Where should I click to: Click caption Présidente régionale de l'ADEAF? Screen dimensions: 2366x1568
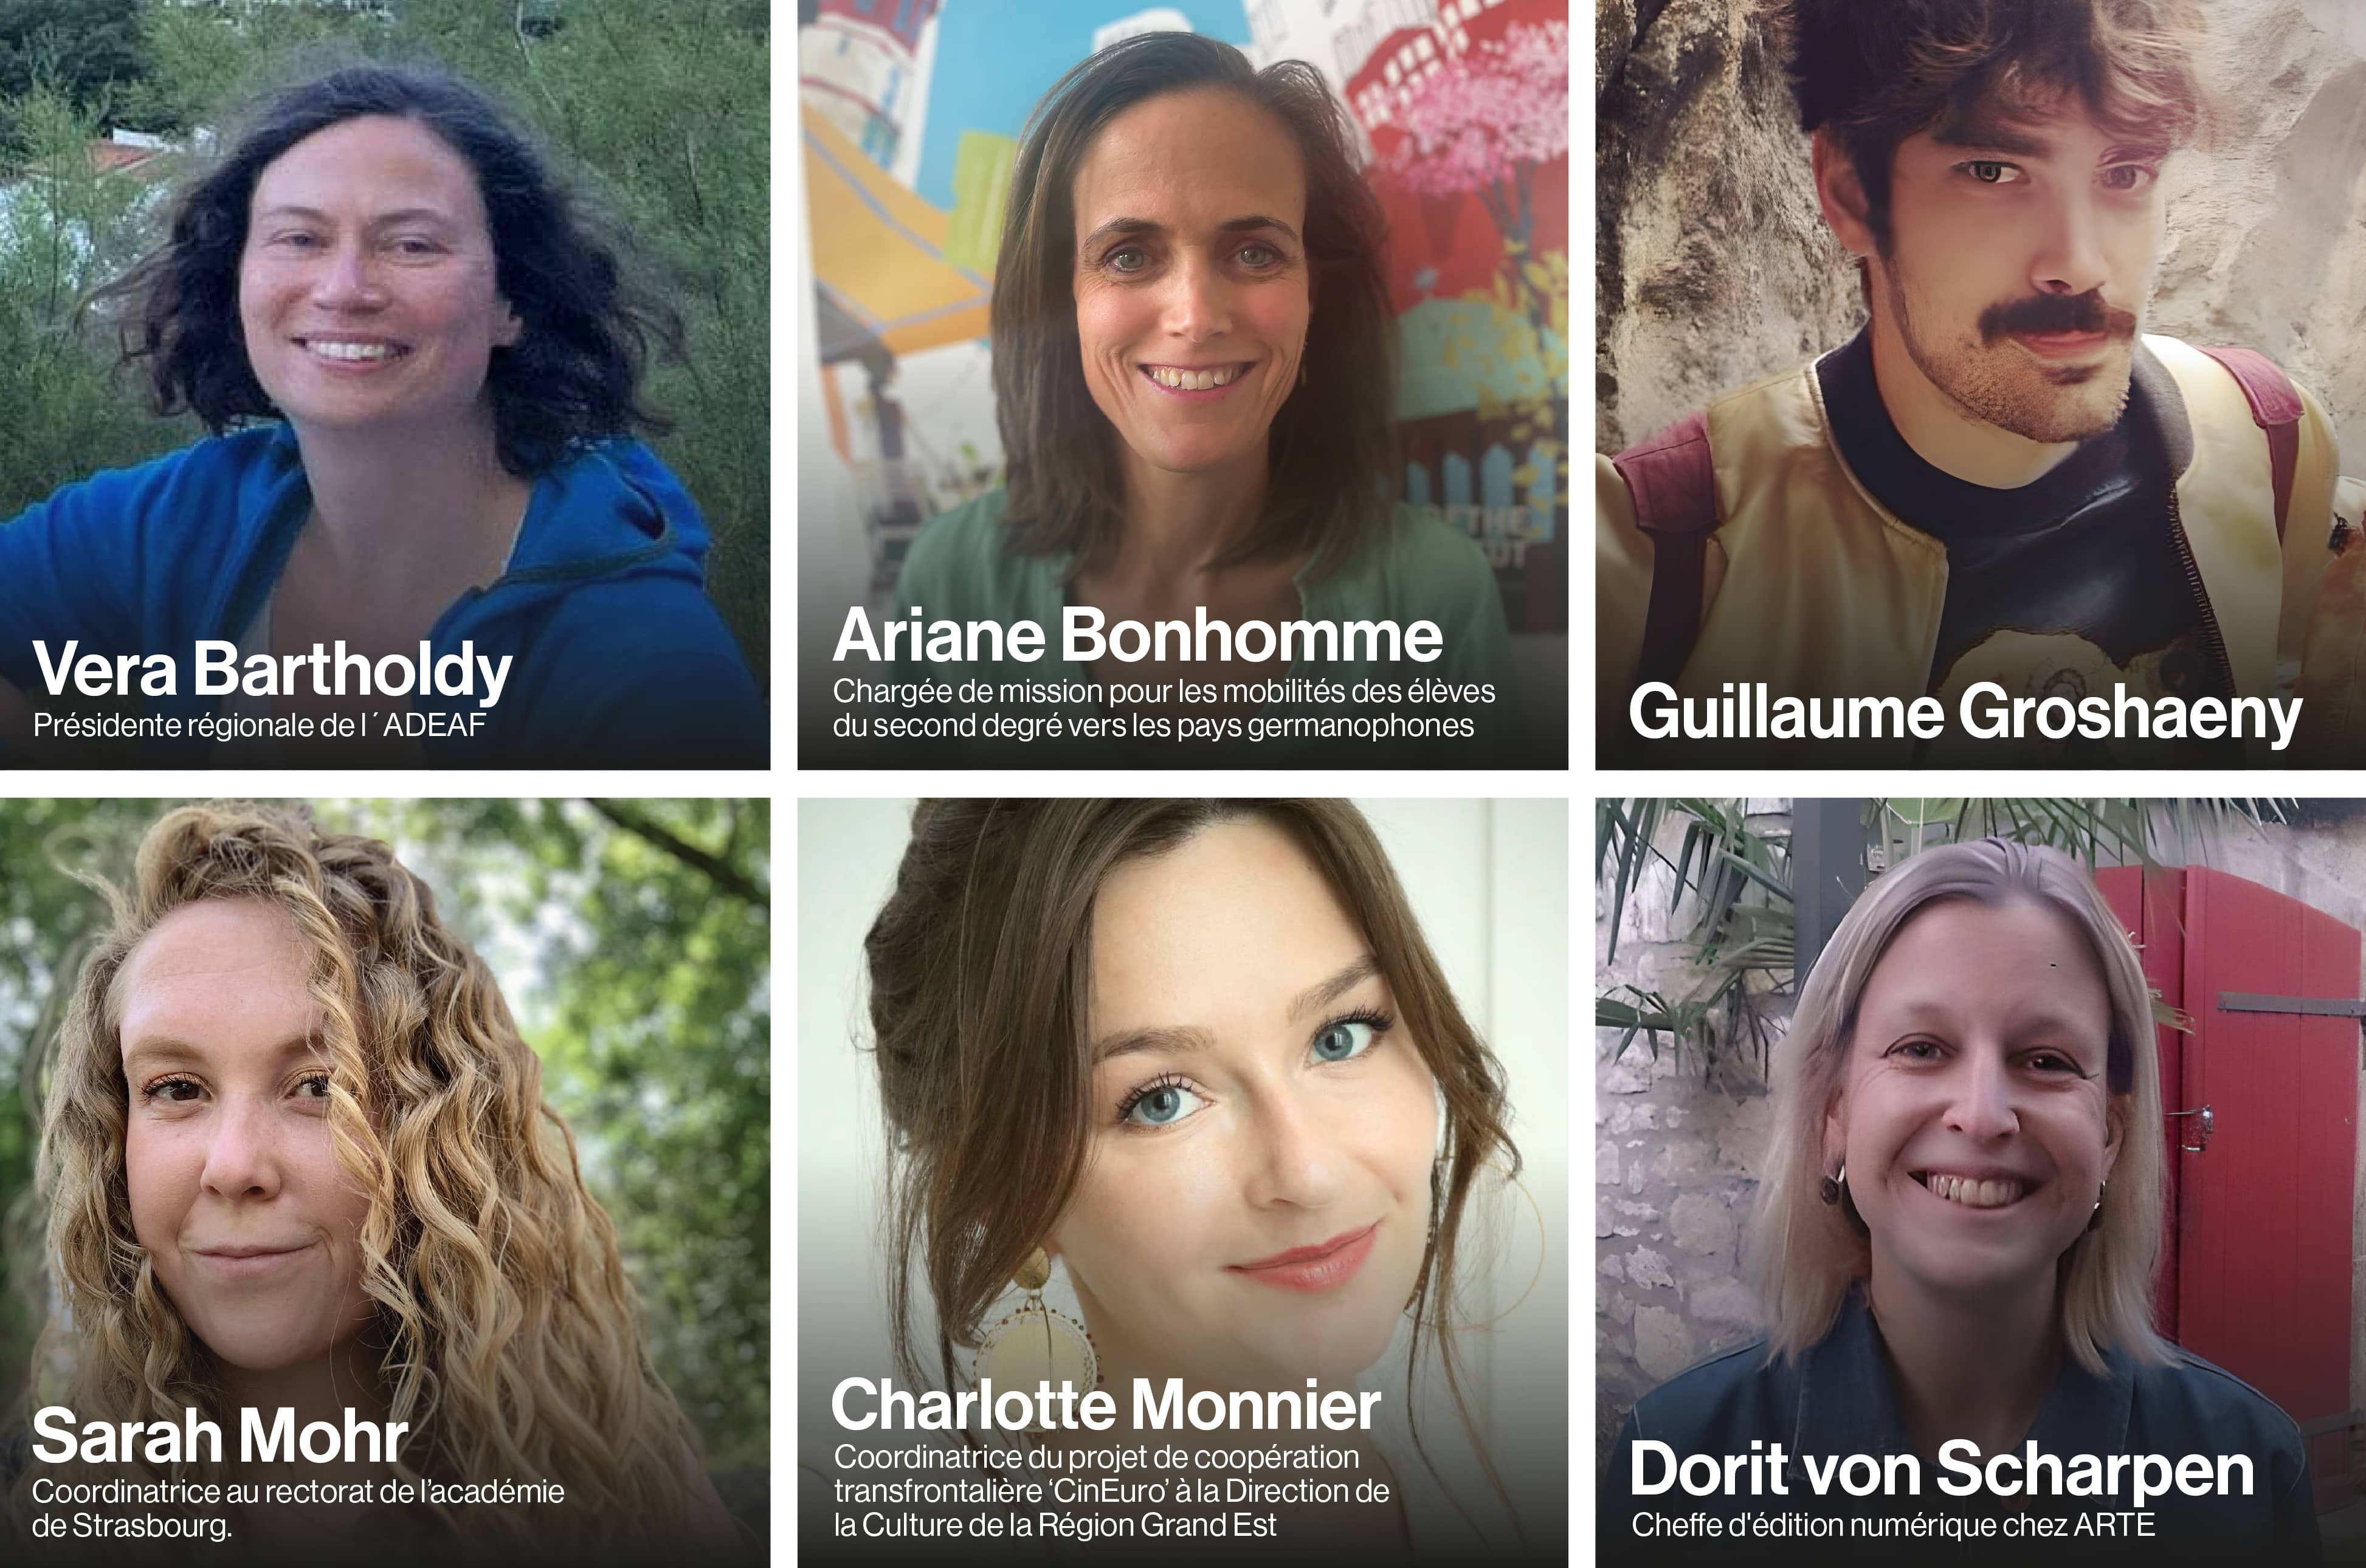click(259, 725)
